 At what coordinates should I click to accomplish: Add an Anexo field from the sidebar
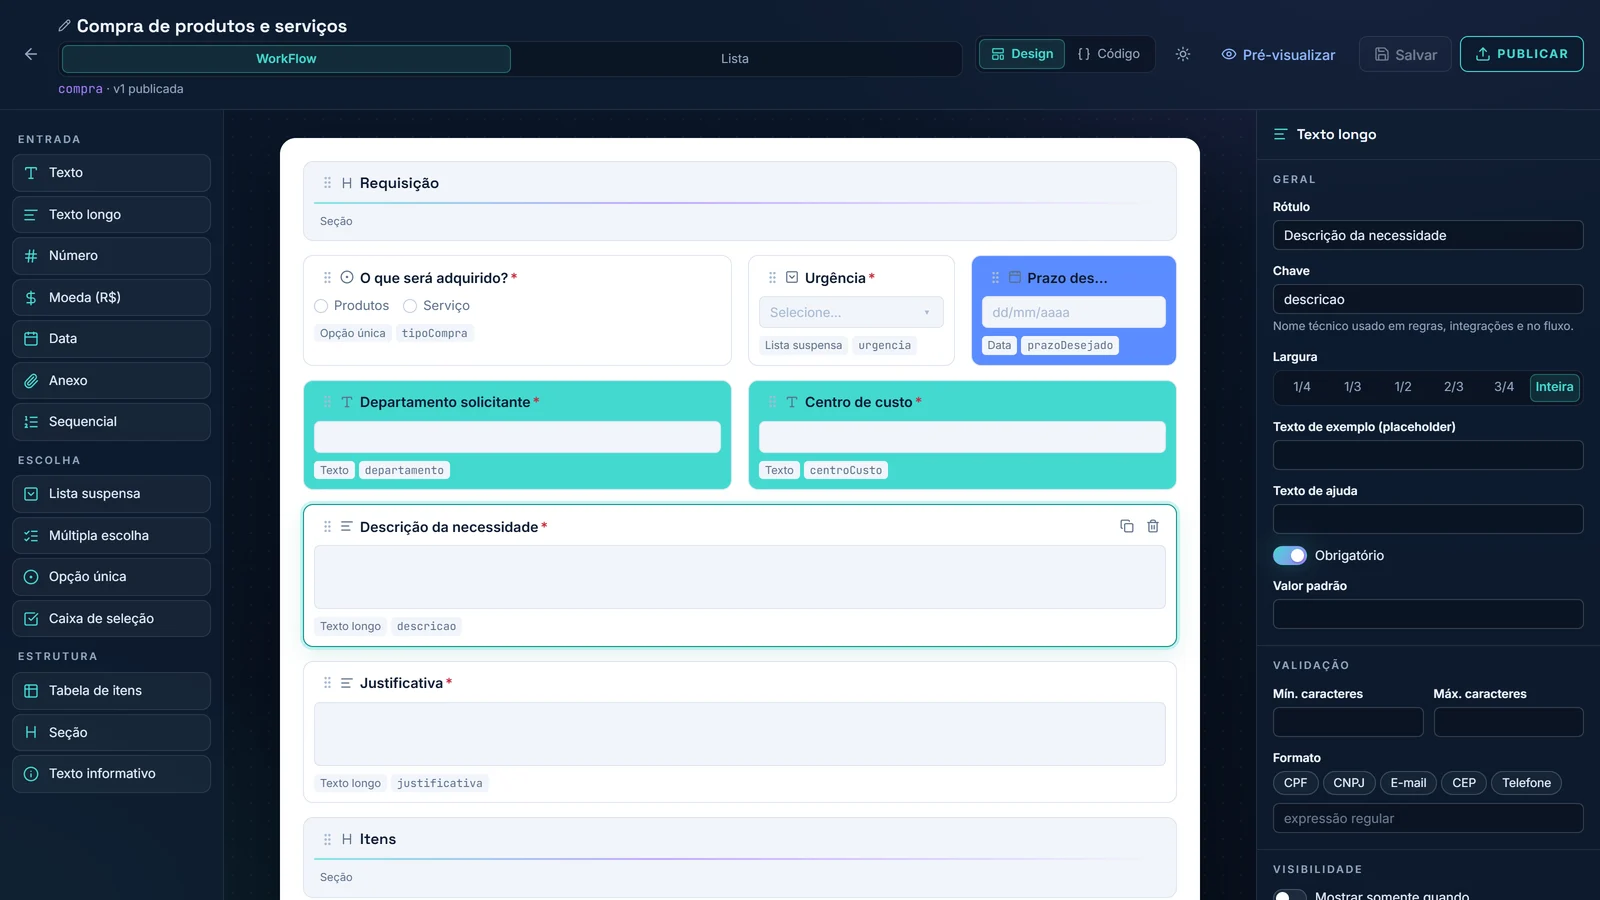point(111,381)
